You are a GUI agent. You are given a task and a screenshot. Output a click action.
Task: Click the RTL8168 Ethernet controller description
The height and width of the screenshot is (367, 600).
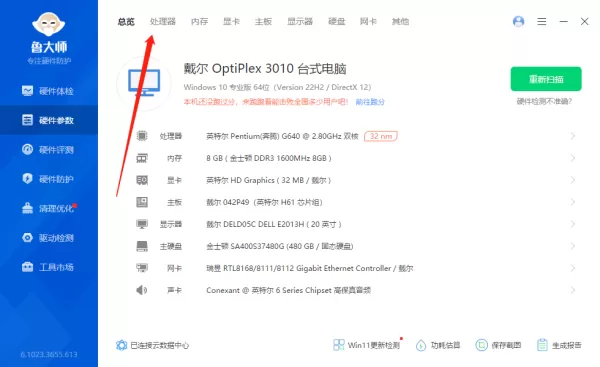[310, 268]
